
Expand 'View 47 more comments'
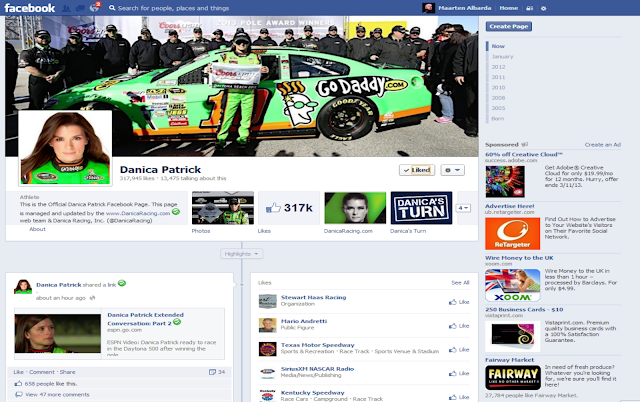tap(57, 395)
